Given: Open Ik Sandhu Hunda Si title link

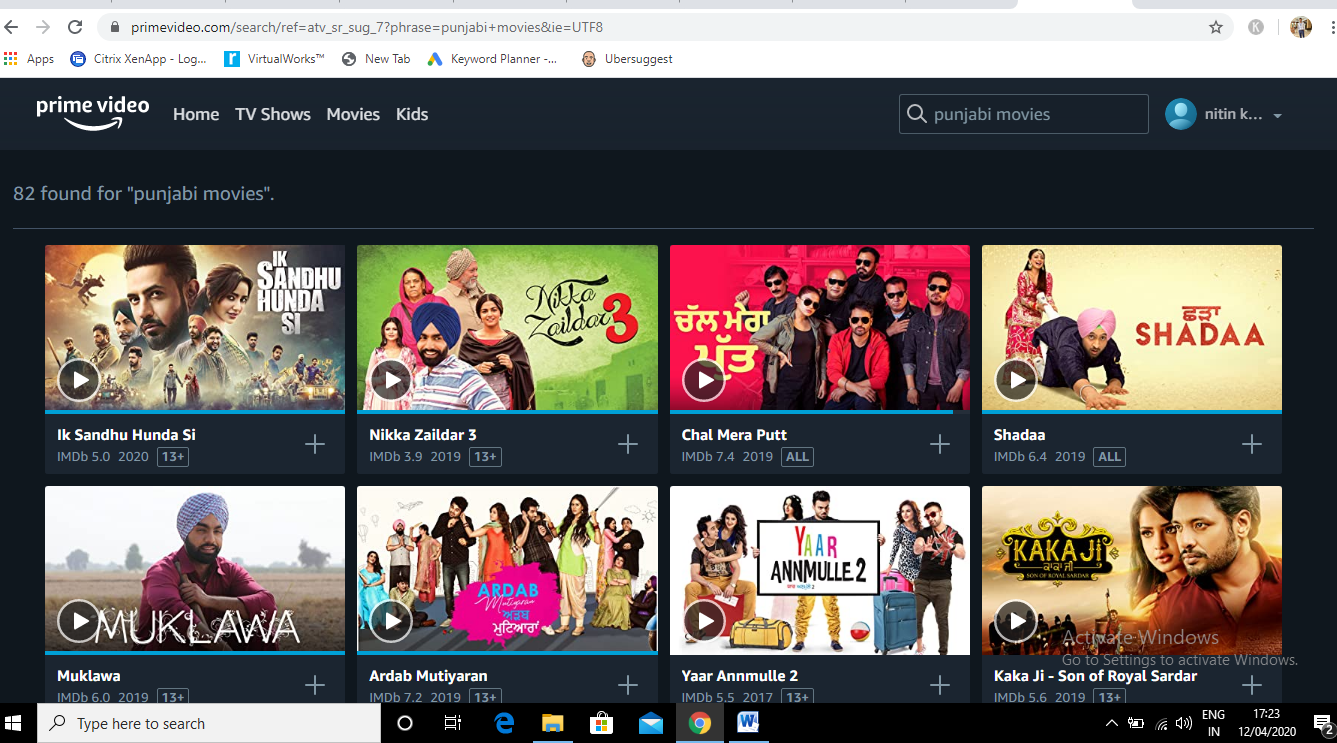Looking at the screenshot, I should click(126, 435).
